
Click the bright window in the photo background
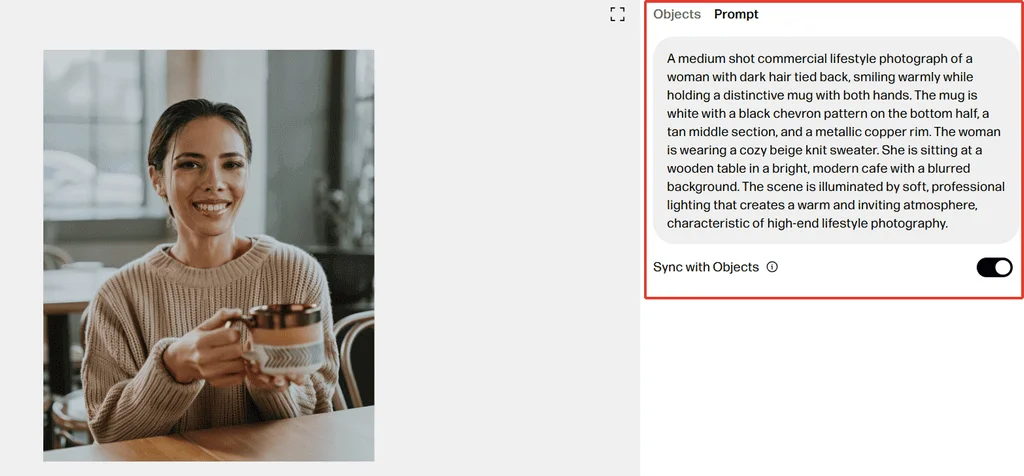(93, 131)
